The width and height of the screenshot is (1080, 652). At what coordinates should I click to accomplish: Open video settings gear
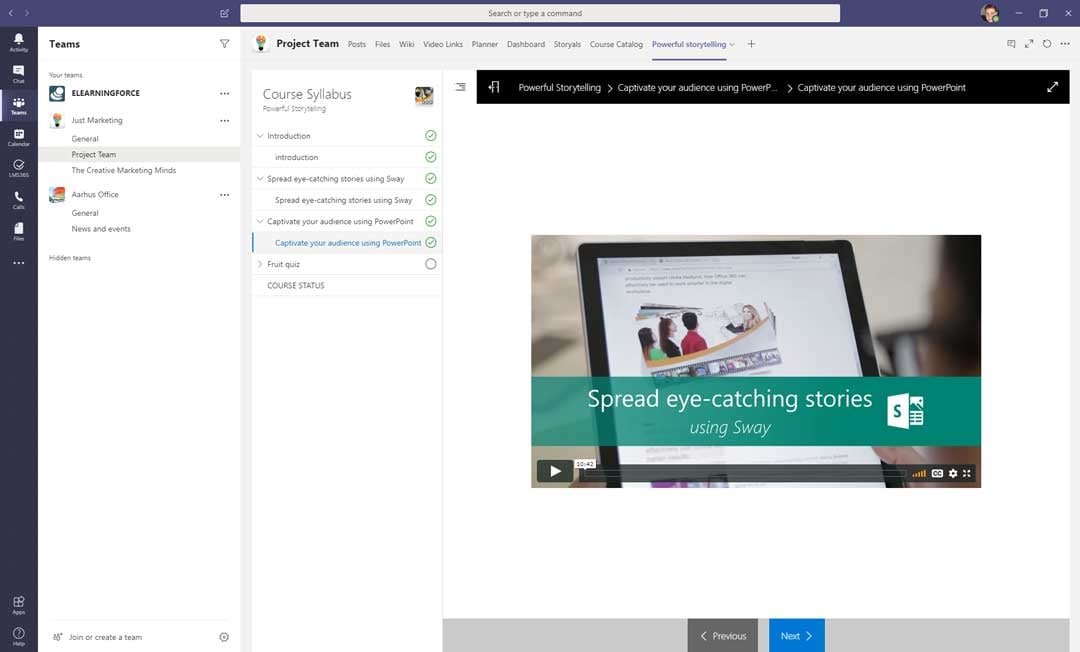pos(953,473)
